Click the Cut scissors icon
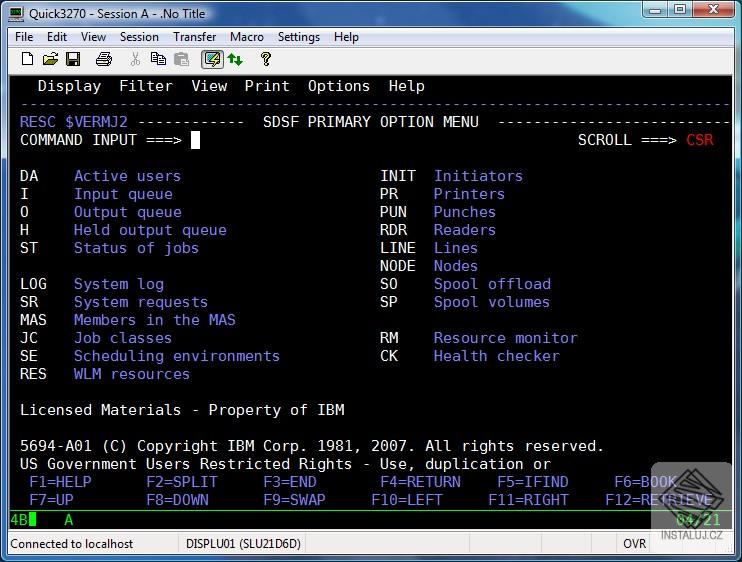This screenshot has height=562, width=742. (135, 60)
